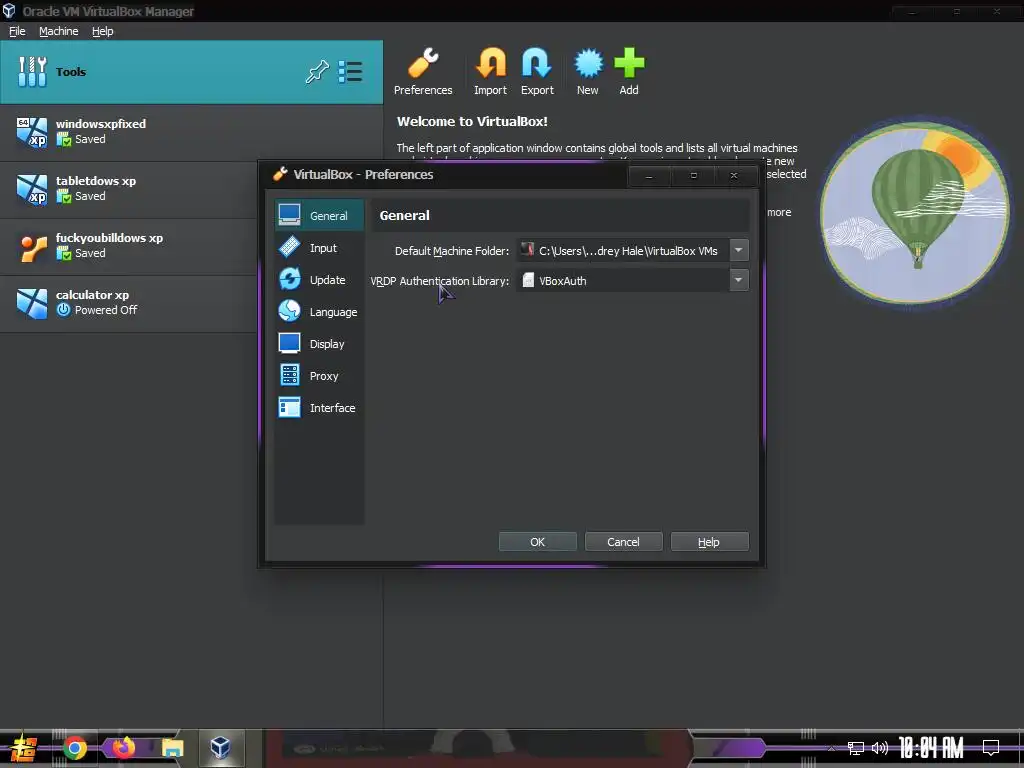Image resolution: width=1024 pixels, height=768 pixels.
Task: Click the VirtualBox taskbar icon
Action: [x=220, y=747]
